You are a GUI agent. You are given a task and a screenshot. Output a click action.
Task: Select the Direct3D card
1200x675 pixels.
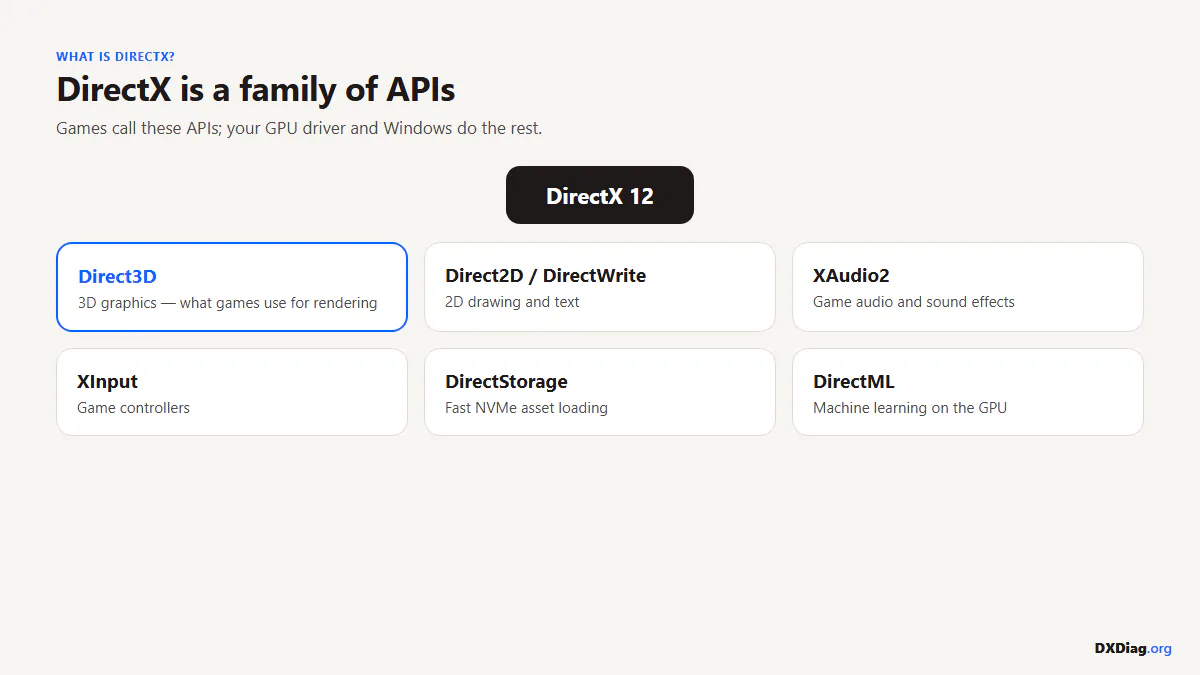(x=232, y=287)
